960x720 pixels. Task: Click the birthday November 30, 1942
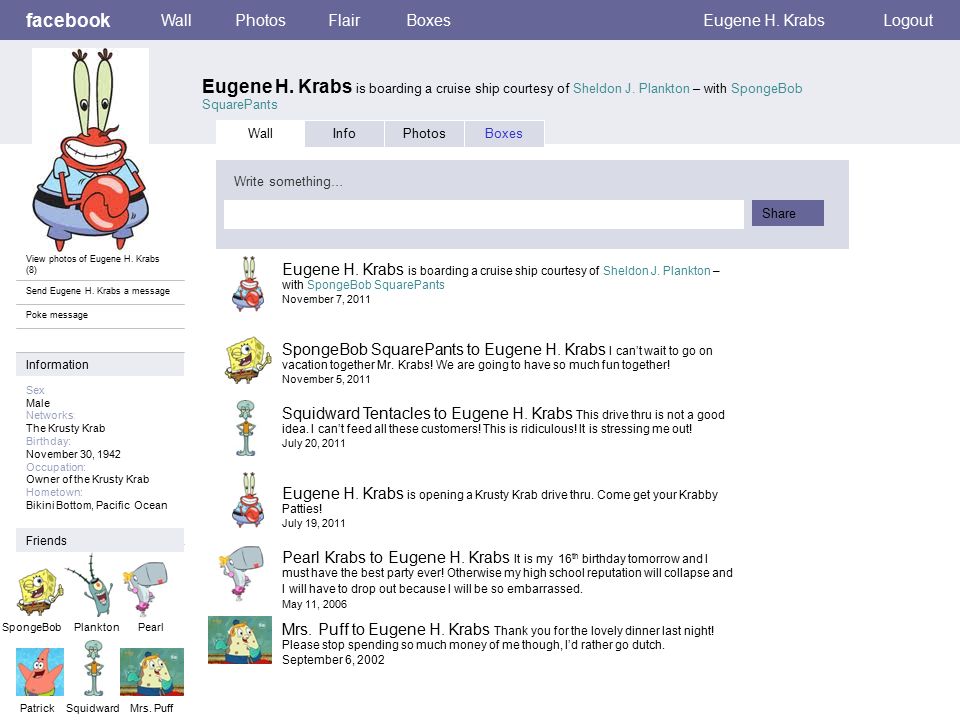point(73,454)
